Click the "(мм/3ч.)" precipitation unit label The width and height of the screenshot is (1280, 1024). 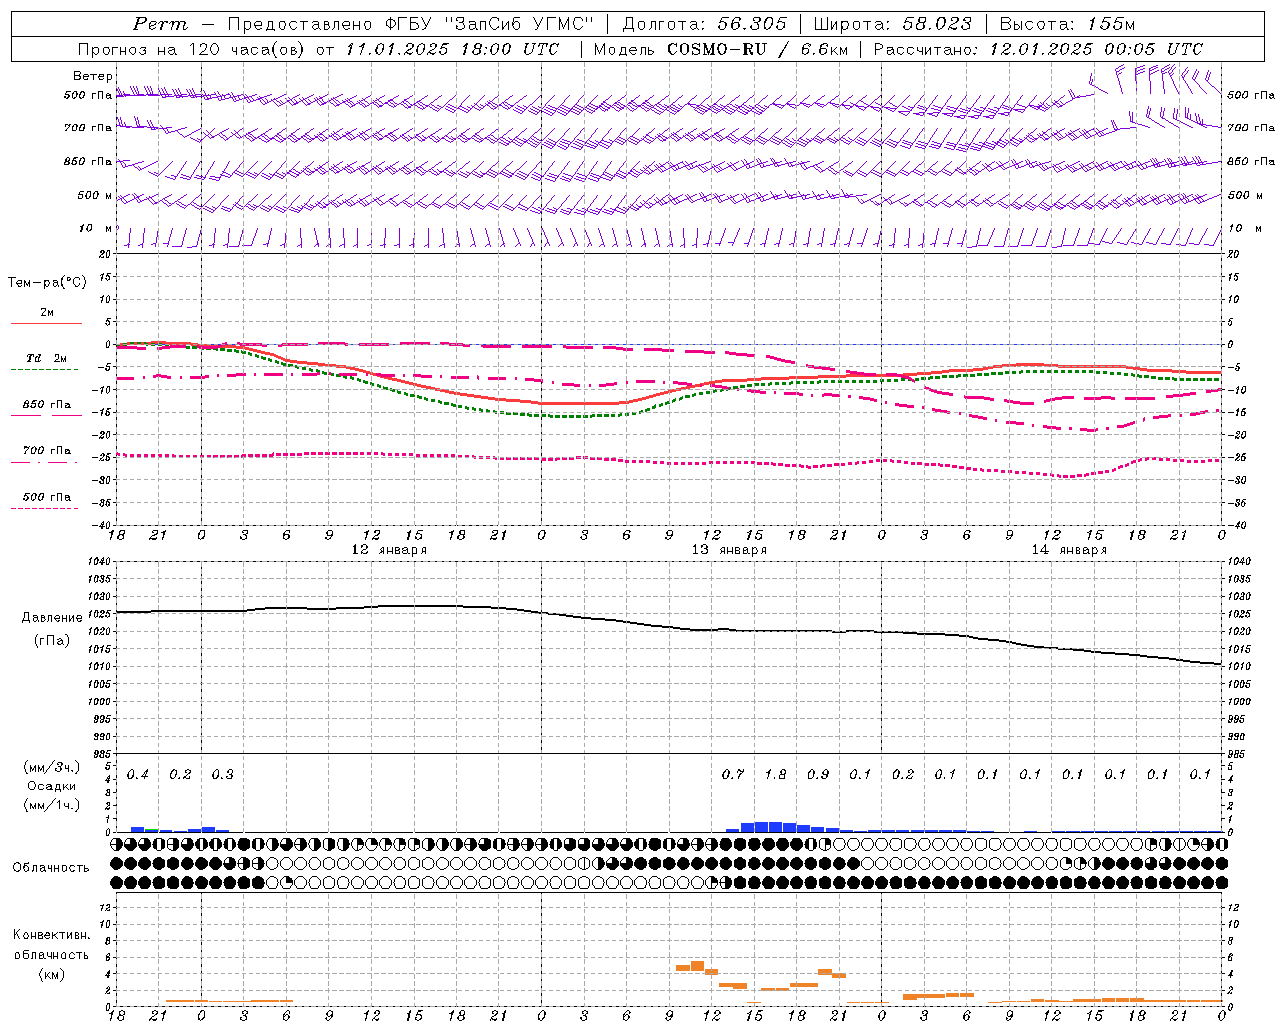coord(52,767)
